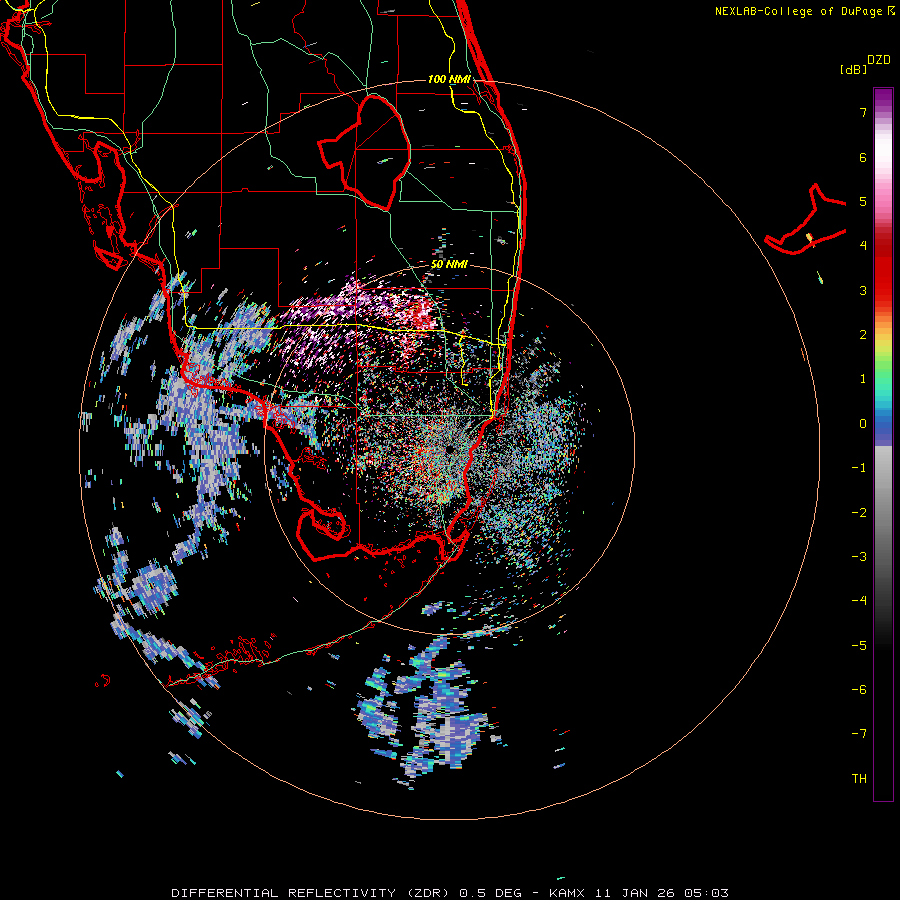Click the 11 JAN 26 05:03 timestamp
The height and width of the screenshot is (900, 900).
661,893
